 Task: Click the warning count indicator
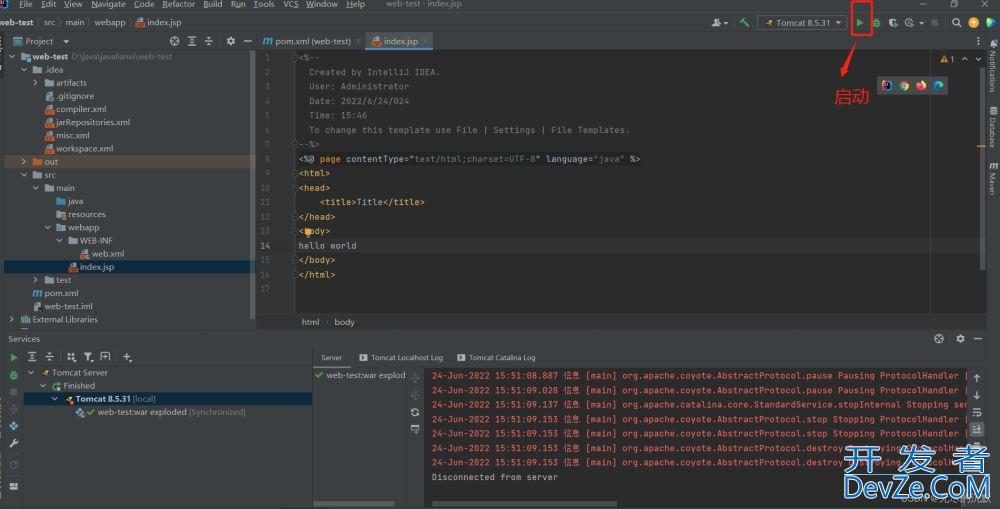(x=948, y=59)
